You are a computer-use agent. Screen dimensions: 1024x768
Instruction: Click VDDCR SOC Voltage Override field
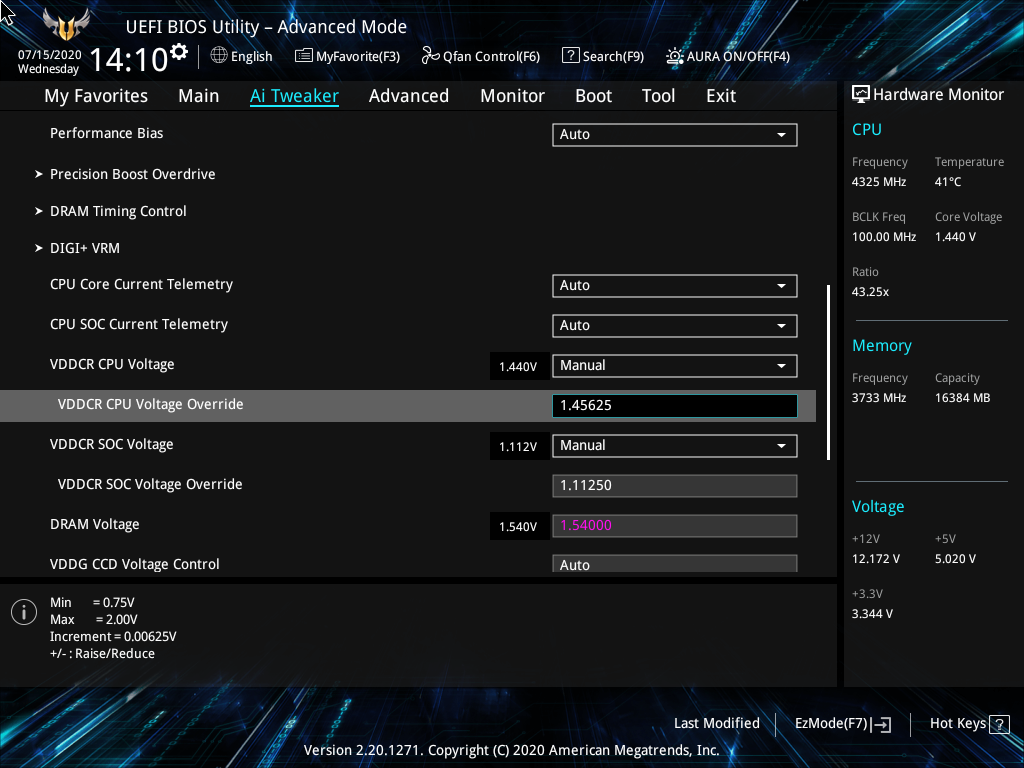[675, 486]
